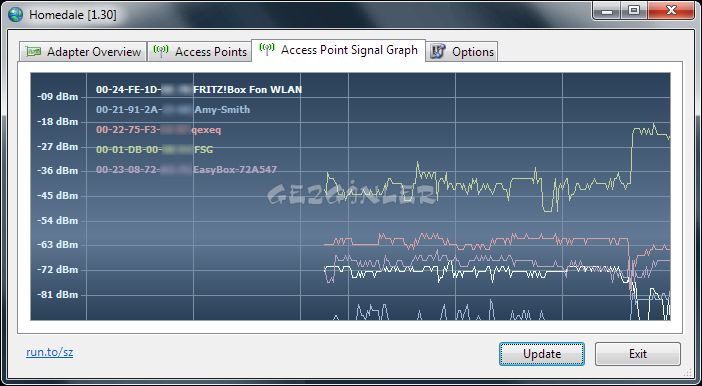
Task: Select the FRITZ!Box Fon WLAN legend entry
Action: tap(199, 90)
